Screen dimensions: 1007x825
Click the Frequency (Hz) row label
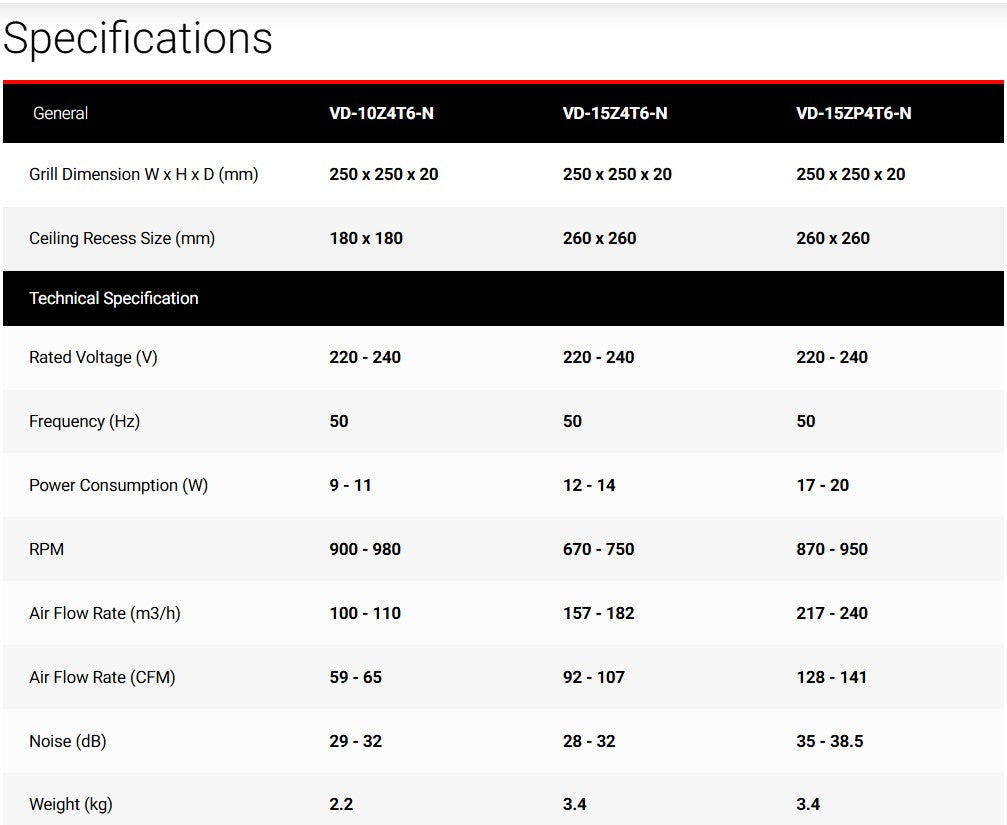pyautogui.click(x=84, y=421)
